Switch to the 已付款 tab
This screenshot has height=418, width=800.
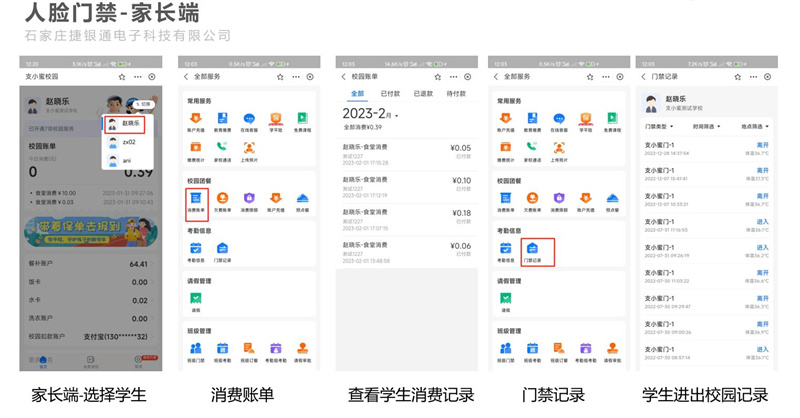(390, 93)
